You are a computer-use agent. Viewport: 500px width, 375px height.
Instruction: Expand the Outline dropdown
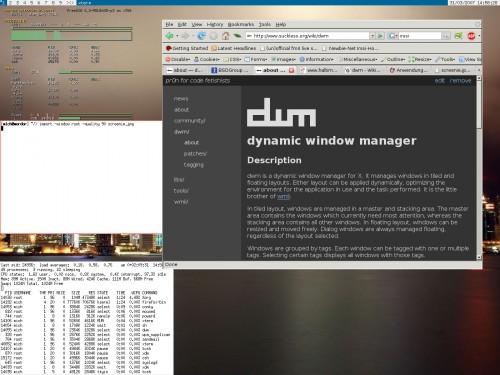[393, 59]
